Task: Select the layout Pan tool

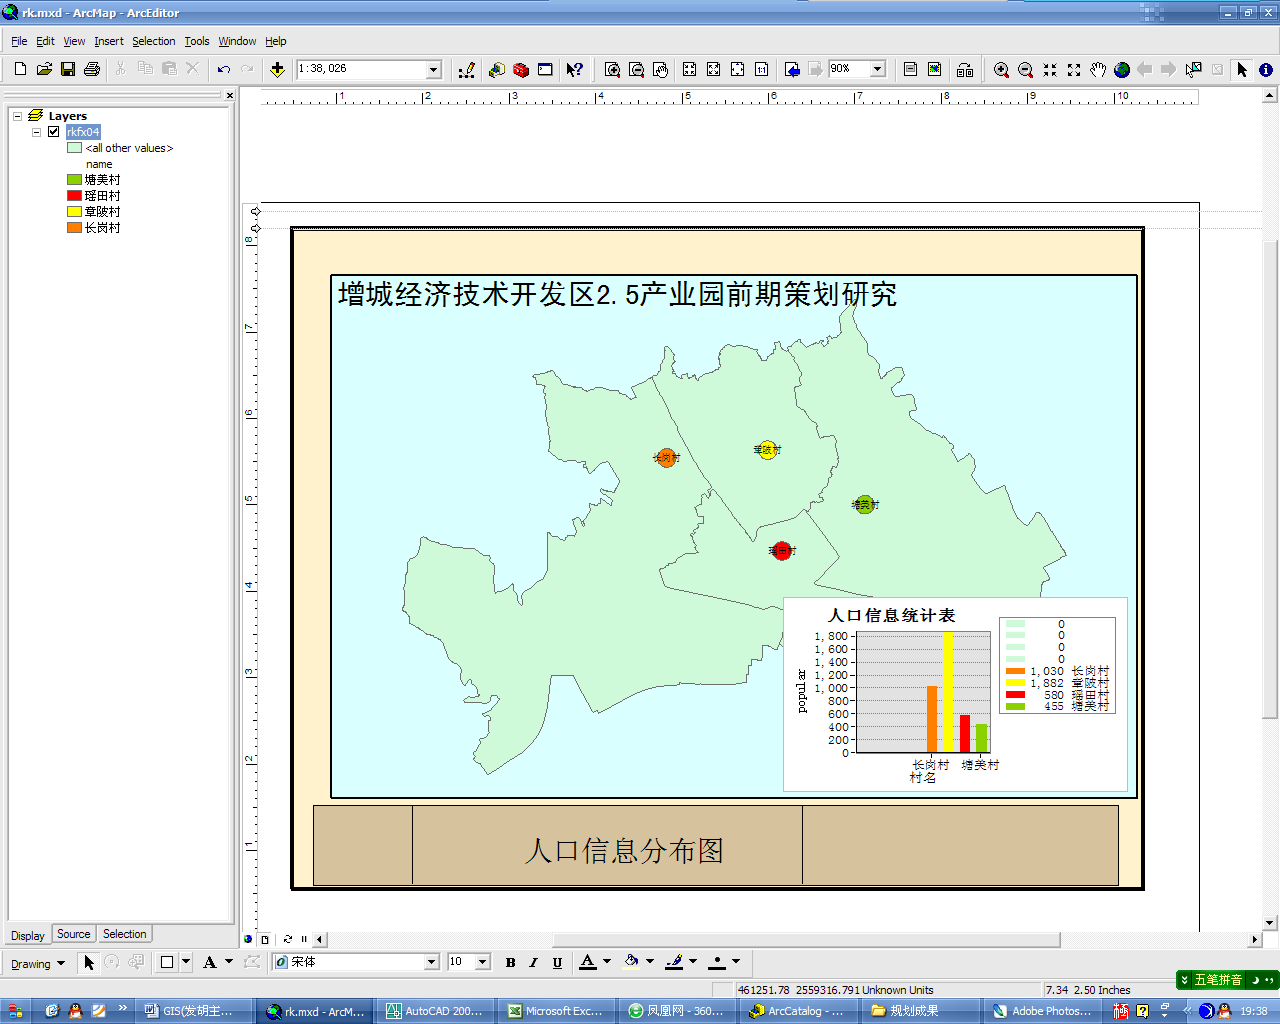Action: 660,69
